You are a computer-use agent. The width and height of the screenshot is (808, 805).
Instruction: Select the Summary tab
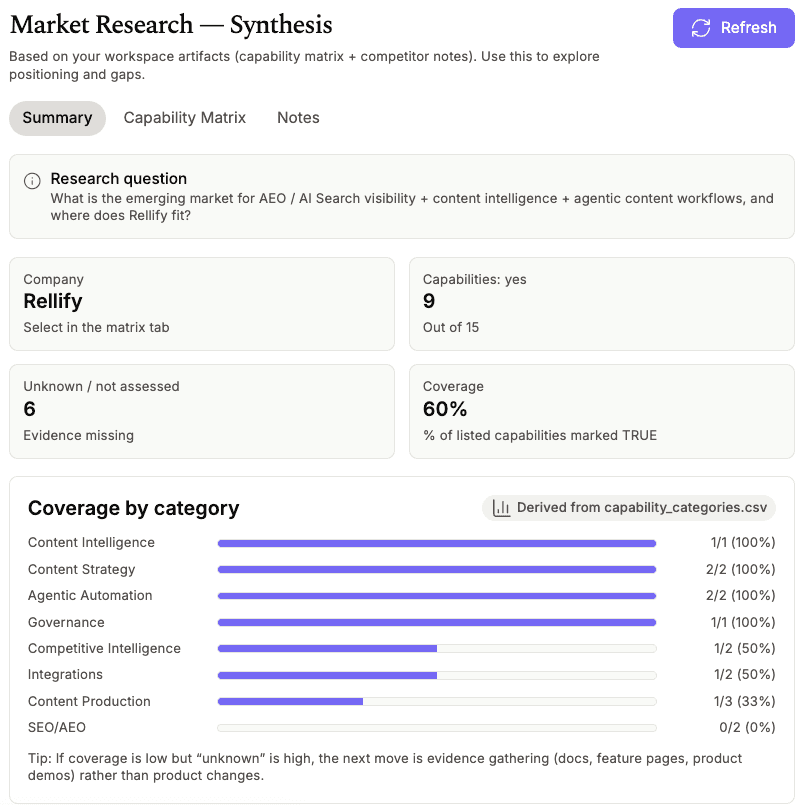coord(57,118)
